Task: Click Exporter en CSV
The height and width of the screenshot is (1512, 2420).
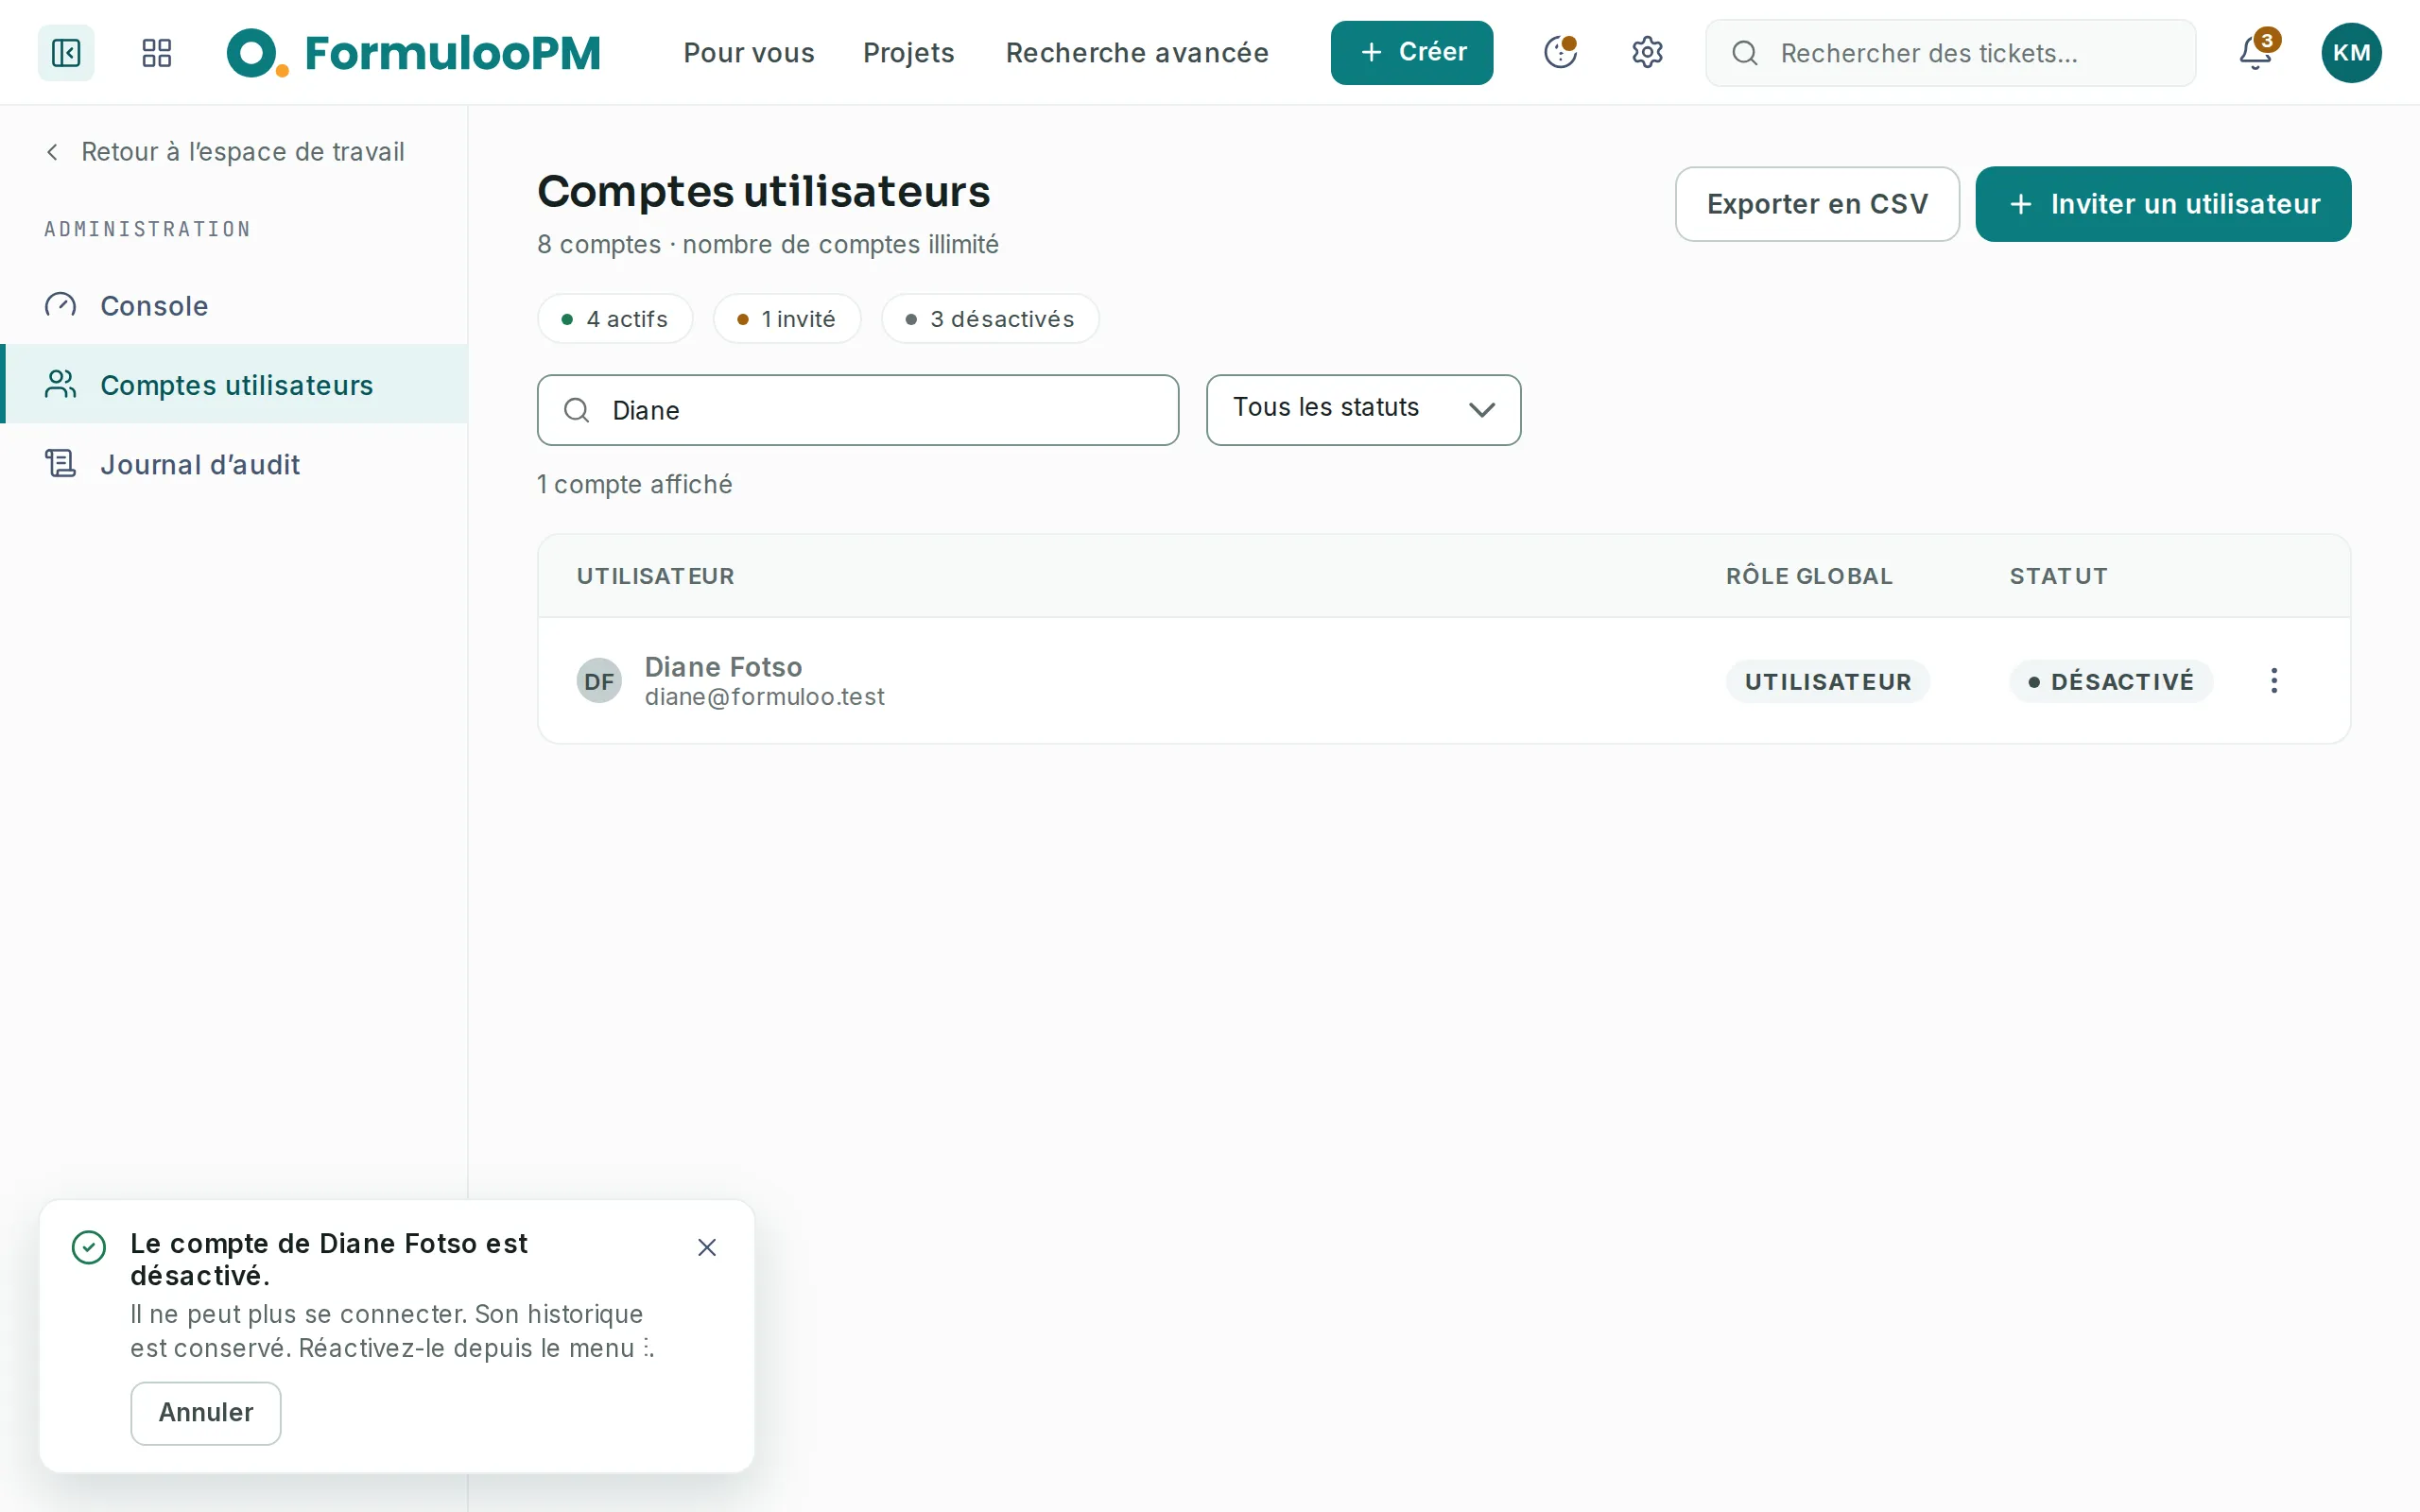Action: coord(1817,204)
